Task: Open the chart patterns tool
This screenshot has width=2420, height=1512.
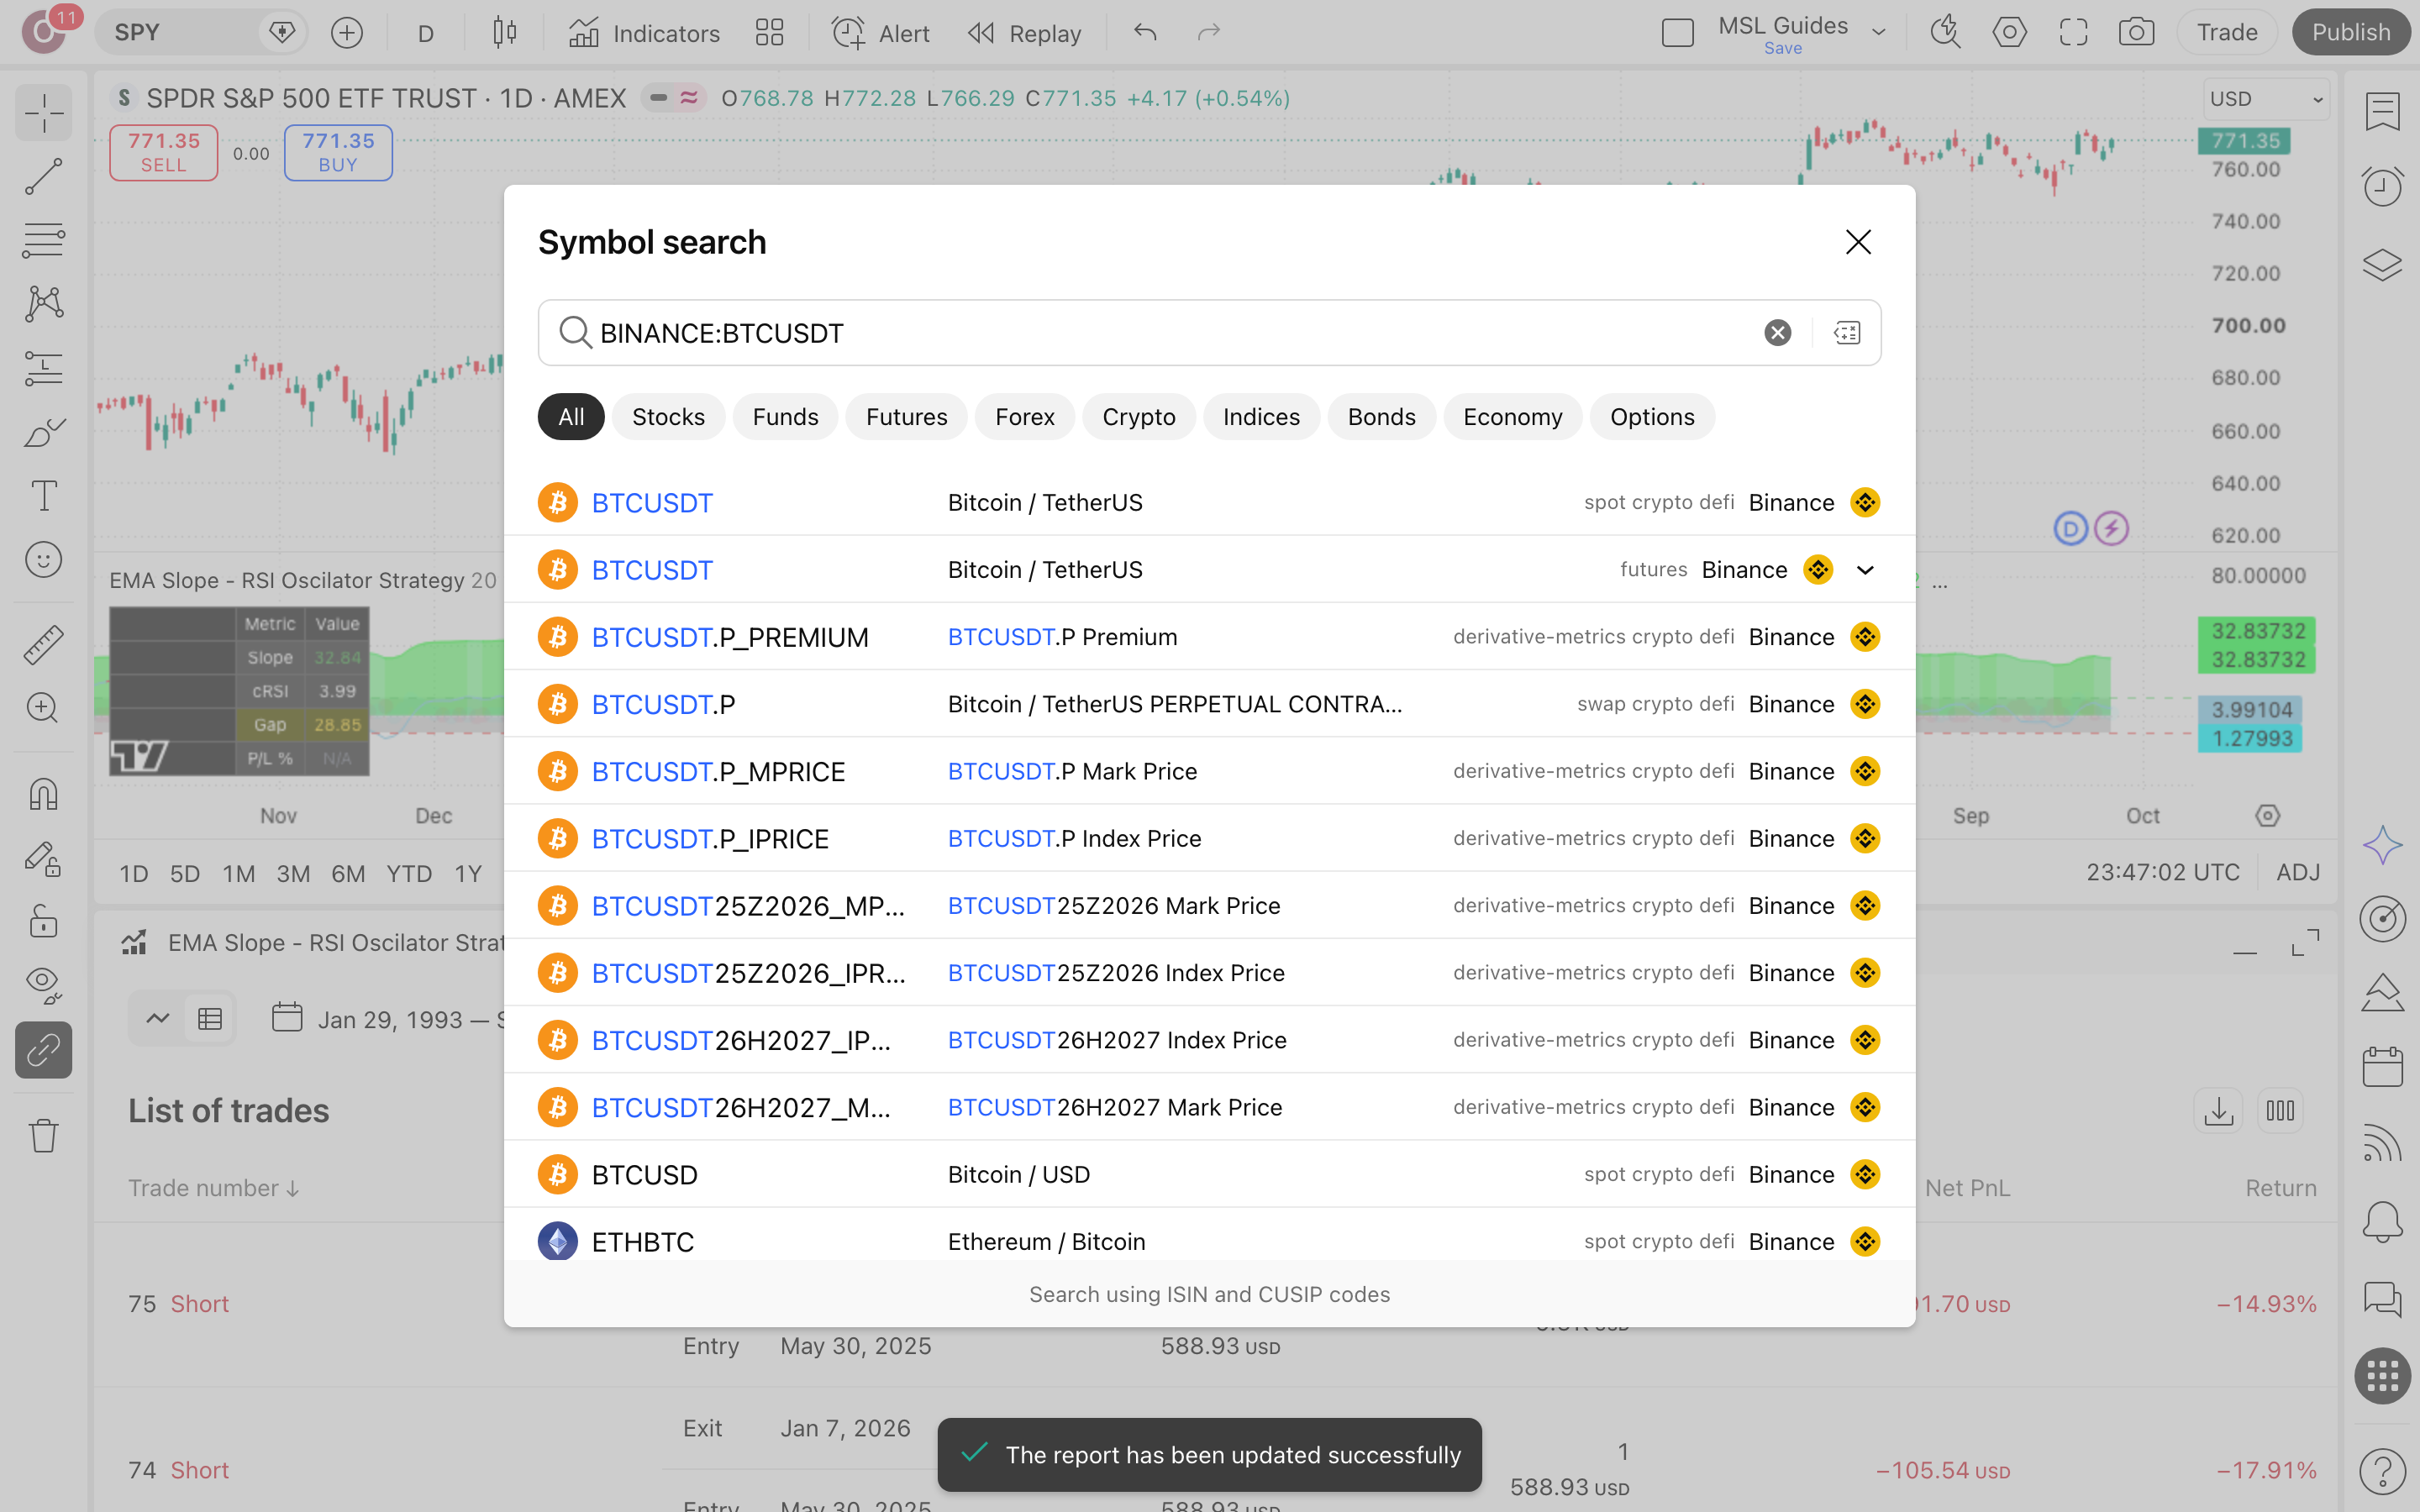Action: tap(44, 304)
